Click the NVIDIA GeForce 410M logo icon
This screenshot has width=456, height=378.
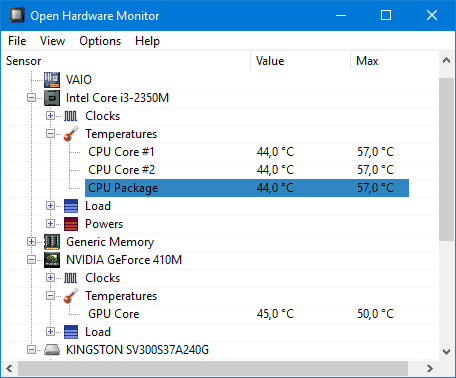pos(52,260)
